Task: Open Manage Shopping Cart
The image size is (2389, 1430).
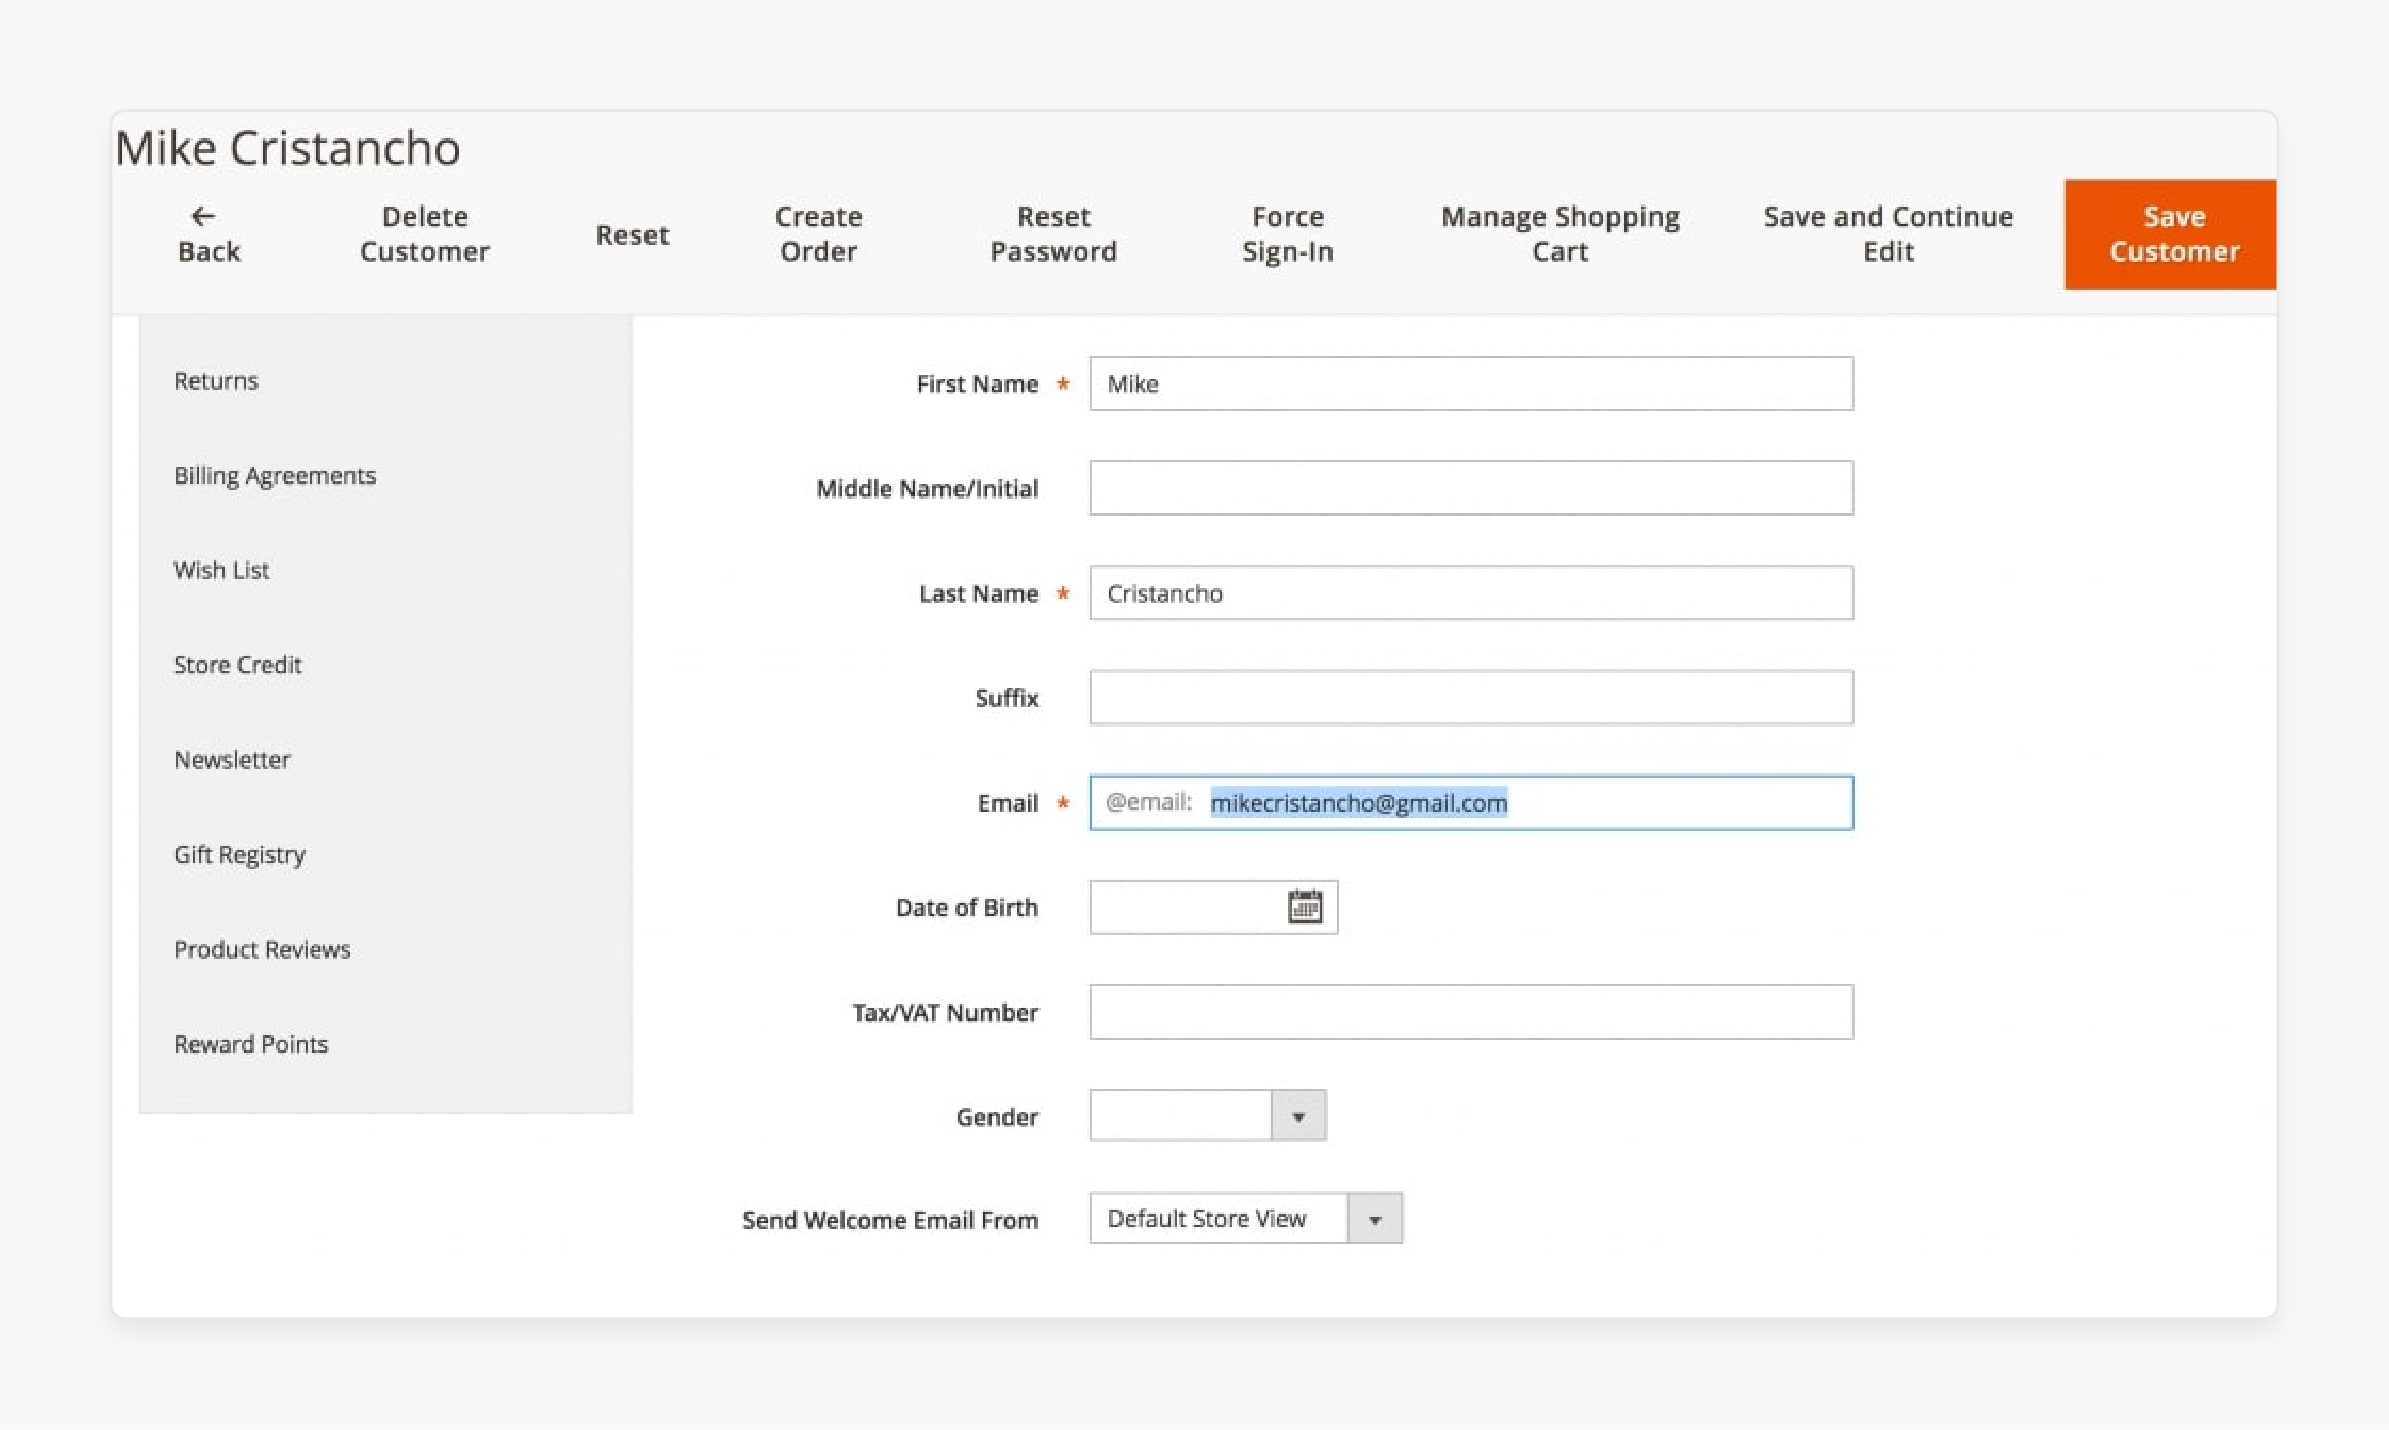Action: point(1560,234)
